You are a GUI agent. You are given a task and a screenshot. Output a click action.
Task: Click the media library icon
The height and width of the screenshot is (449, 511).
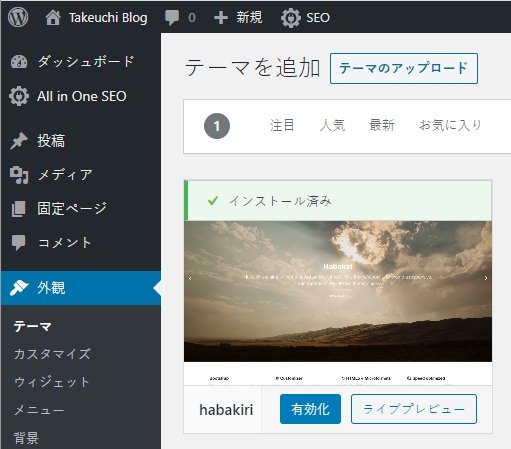(19, 175)
